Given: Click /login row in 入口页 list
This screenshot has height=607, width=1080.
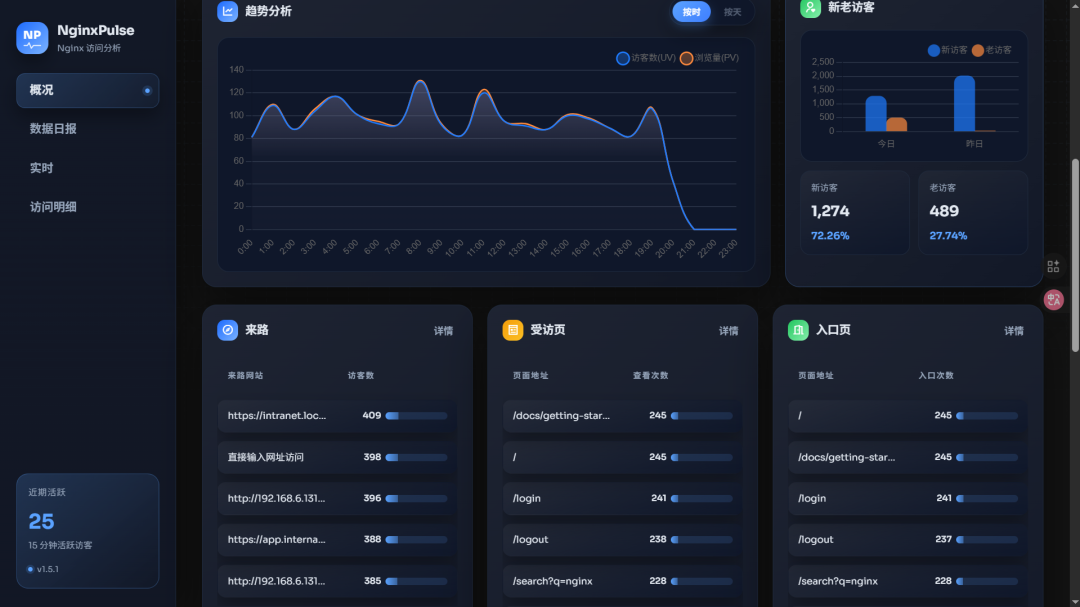Looking at the screenshot, I should point(908,498).
